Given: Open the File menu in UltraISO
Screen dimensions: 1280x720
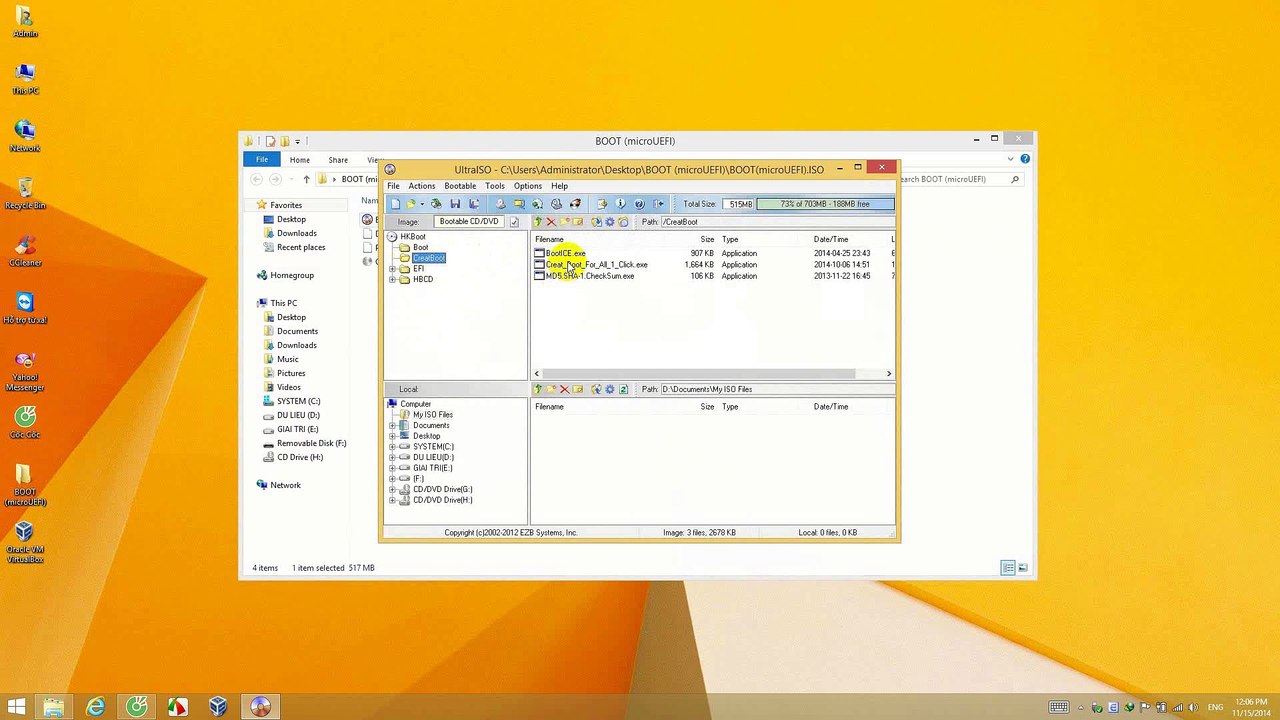Looking at the screenshot, I should (393, 186).
